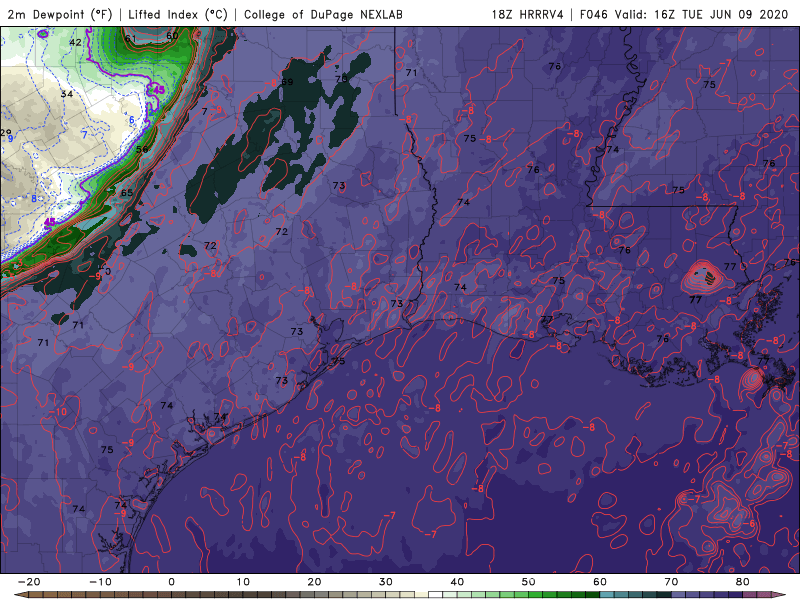This screenshot has height=600, width=800.
Task: Click the 70 label on the color scale
Action: pyautogui.click(x=671, y=582)
